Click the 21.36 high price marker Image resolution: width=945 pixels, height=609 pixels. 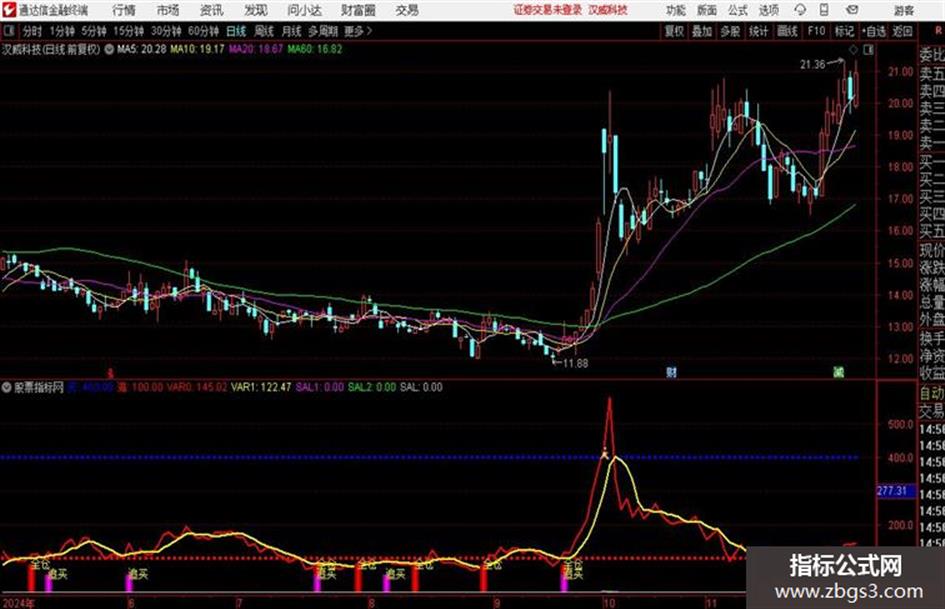812,65
